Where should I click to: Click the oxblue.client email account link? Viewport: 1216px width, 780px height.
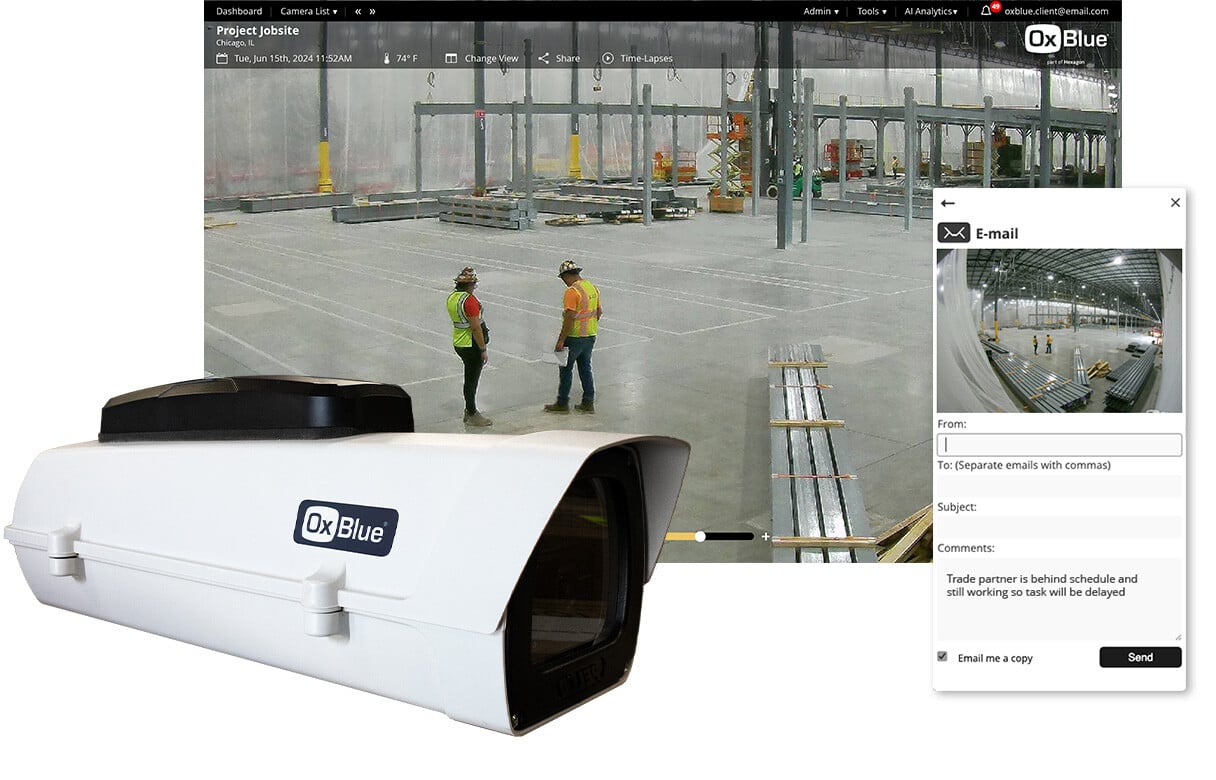[x=1057, y=11]
